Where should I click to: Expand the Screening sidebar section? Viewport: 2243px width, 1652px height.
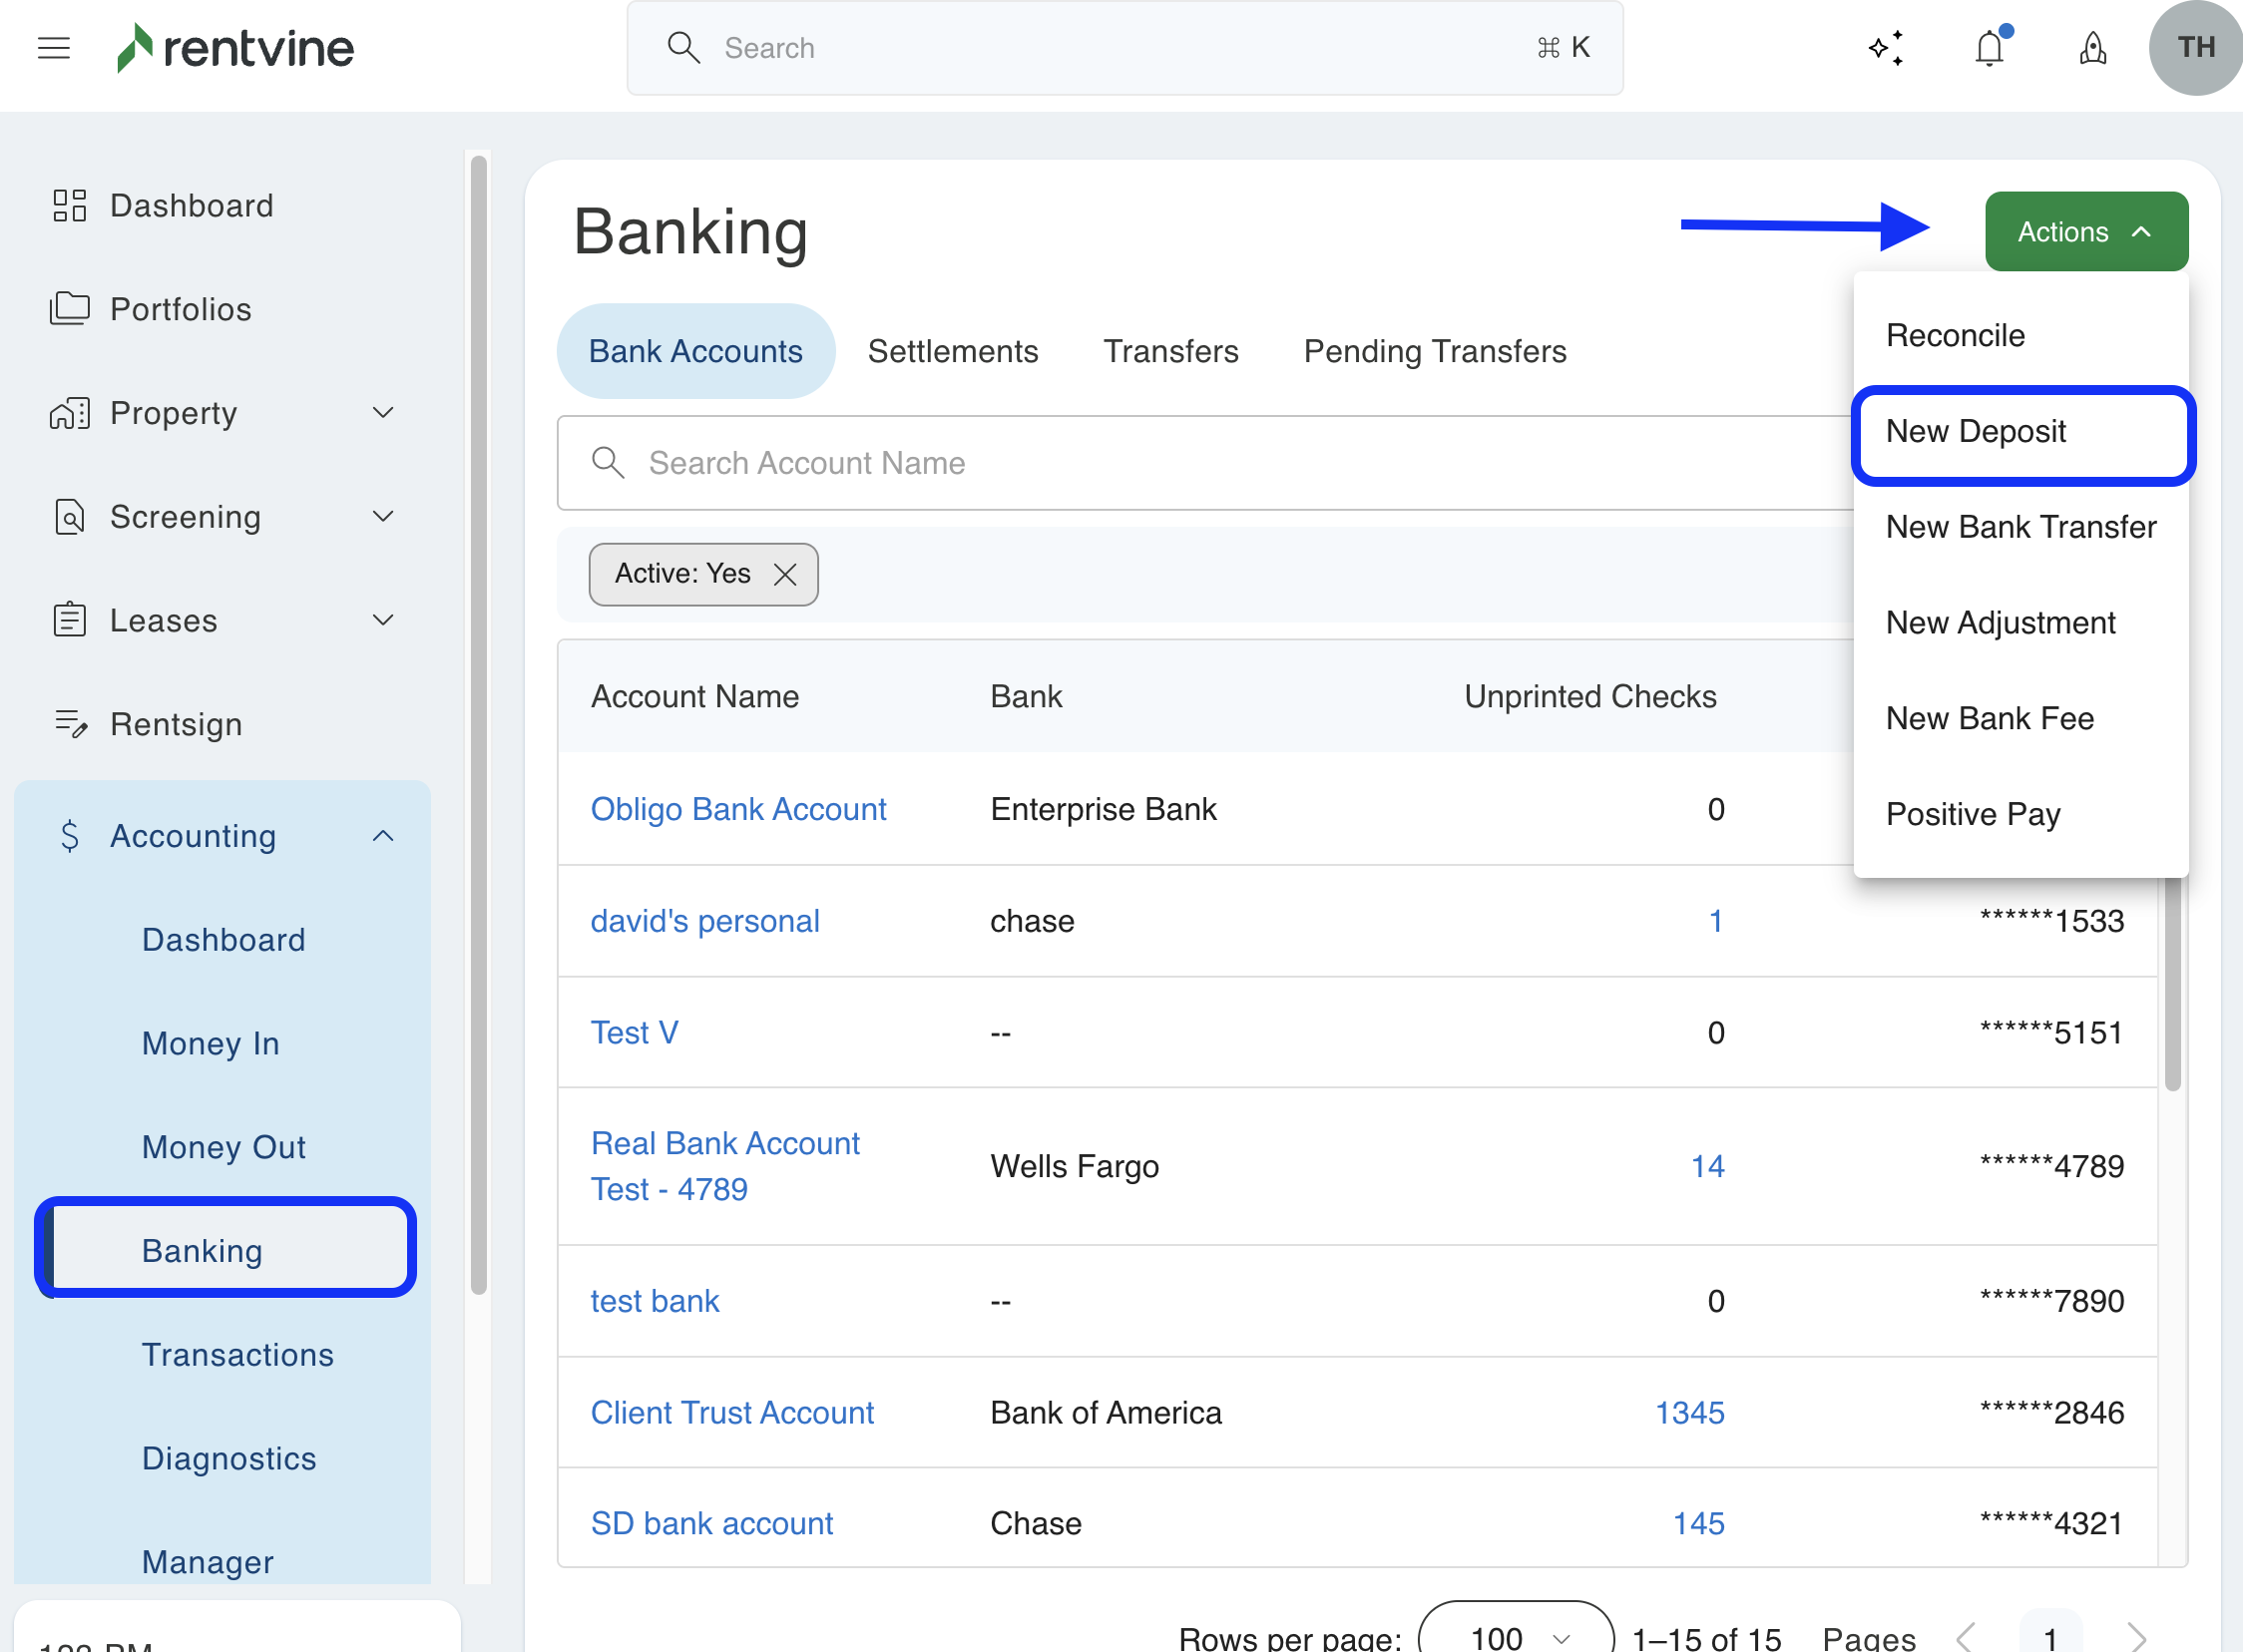coord(383,516)
